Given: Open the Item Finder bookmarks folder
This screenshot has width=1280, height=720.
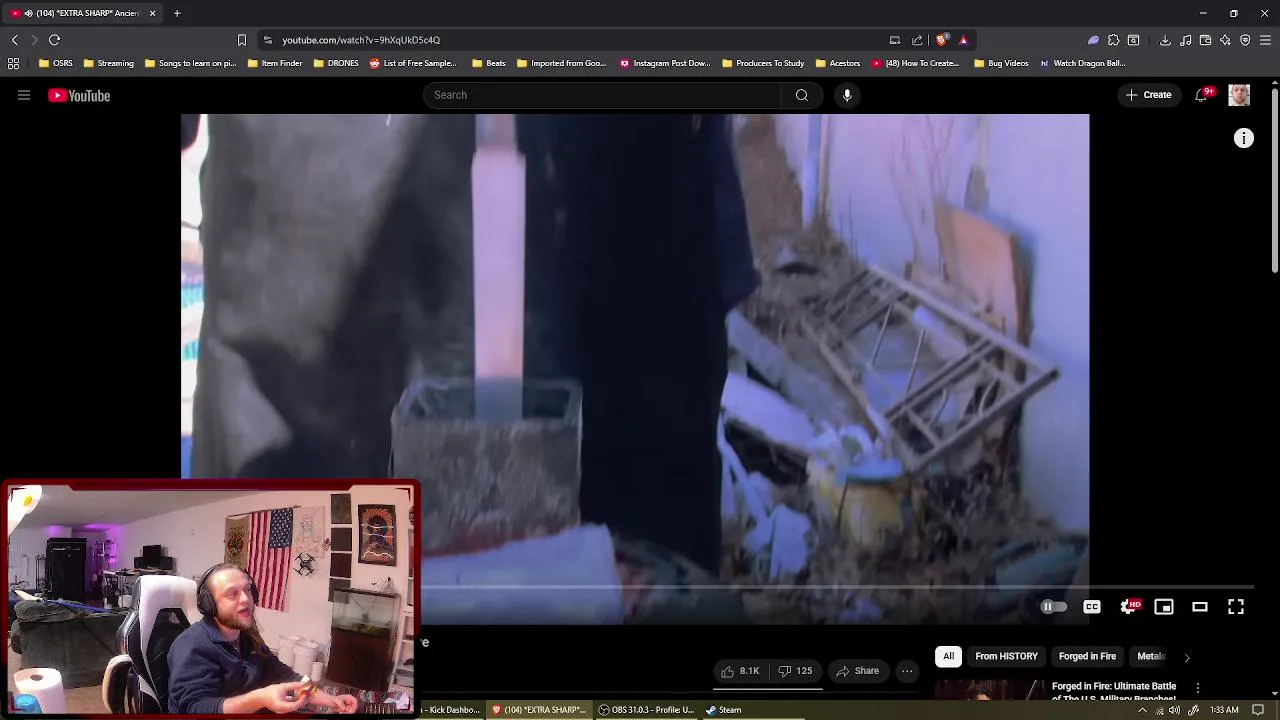Looking at the screenshot, I should (275, 63).
